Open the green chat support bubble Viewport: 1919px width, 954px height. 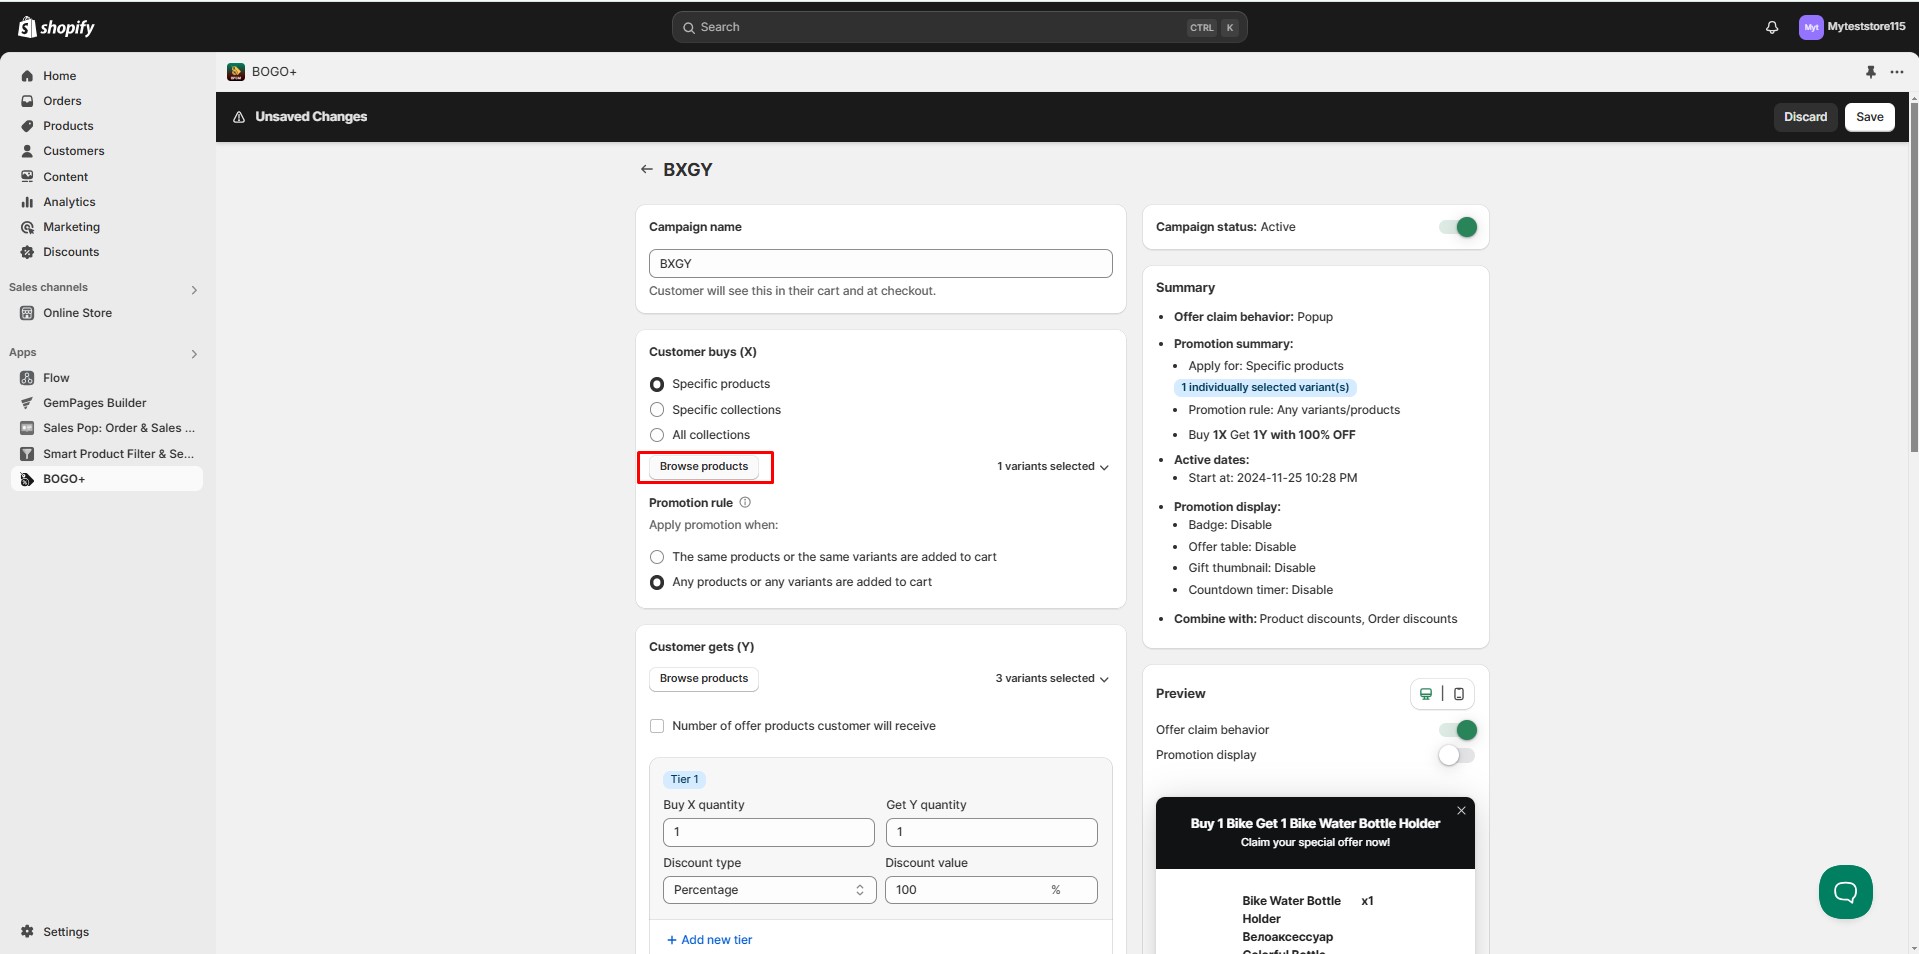tap(1844, 891)
